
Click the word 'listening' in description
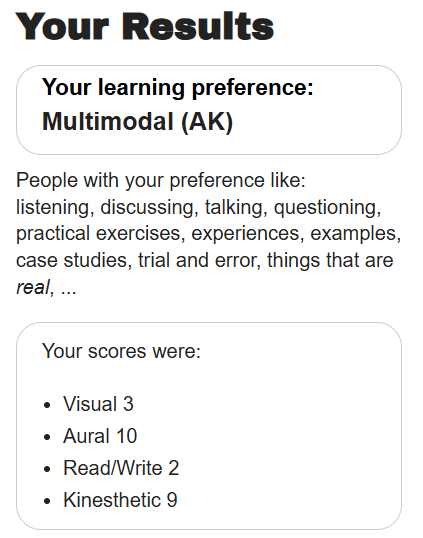tap(55, 208)
